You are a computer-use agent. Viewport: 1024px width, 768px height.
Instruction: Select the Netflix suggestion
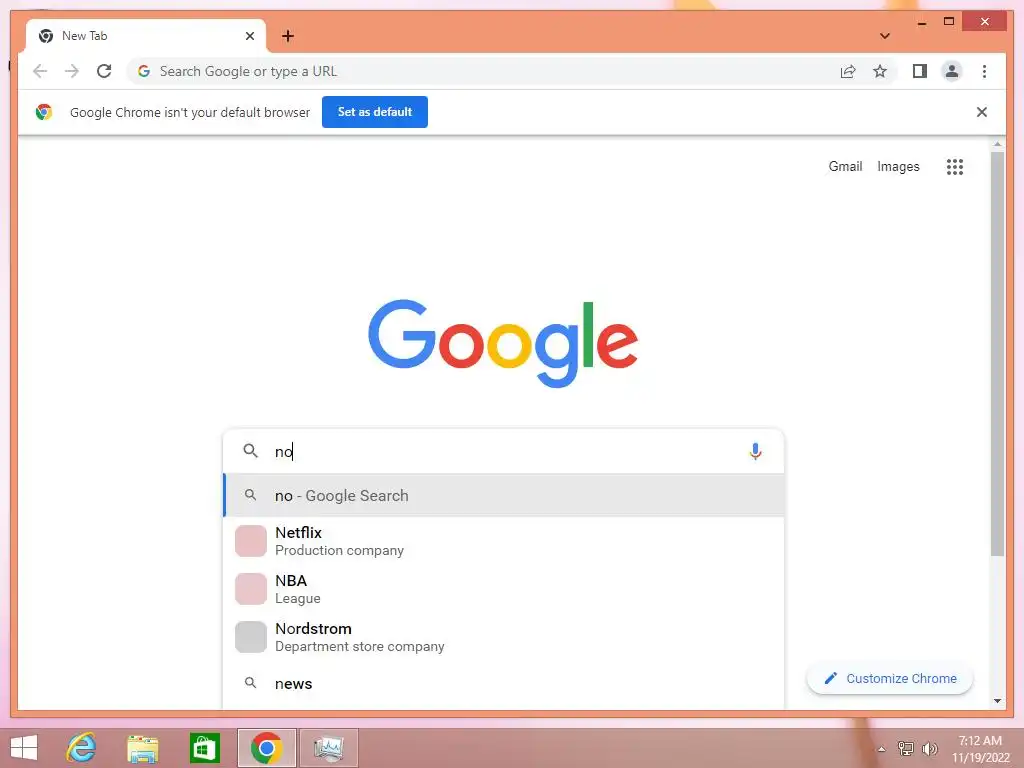[x=504, y=541]
